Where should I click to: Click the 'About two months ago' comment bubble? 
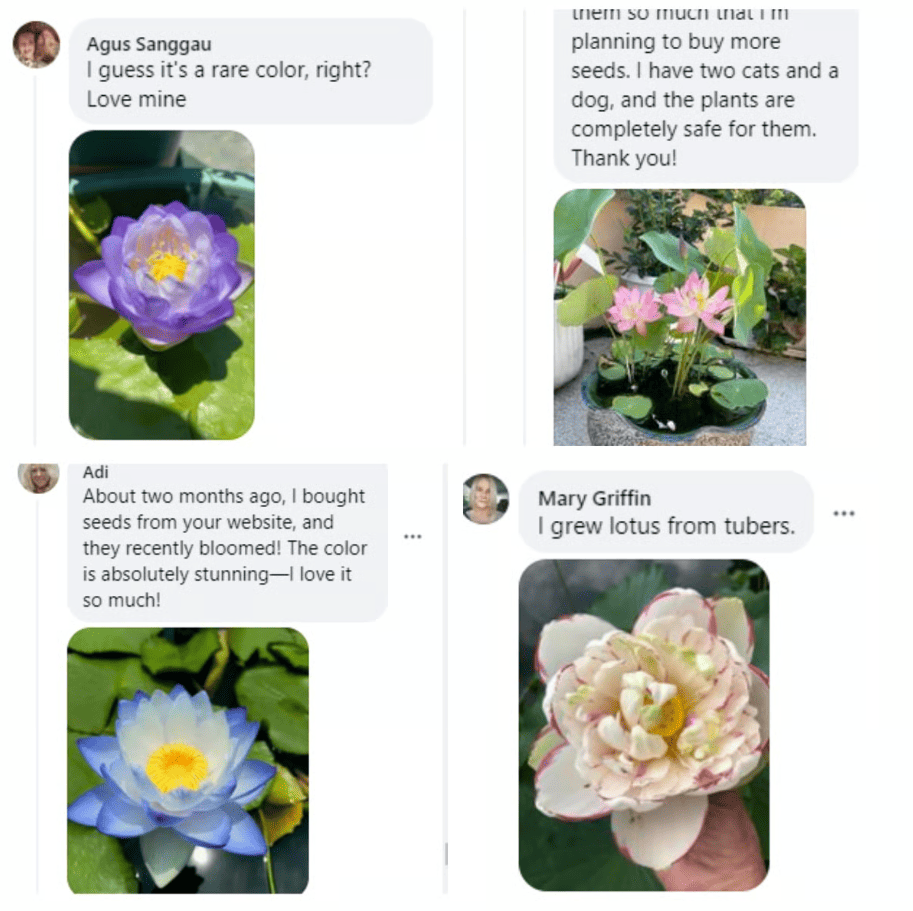[227, 542]
